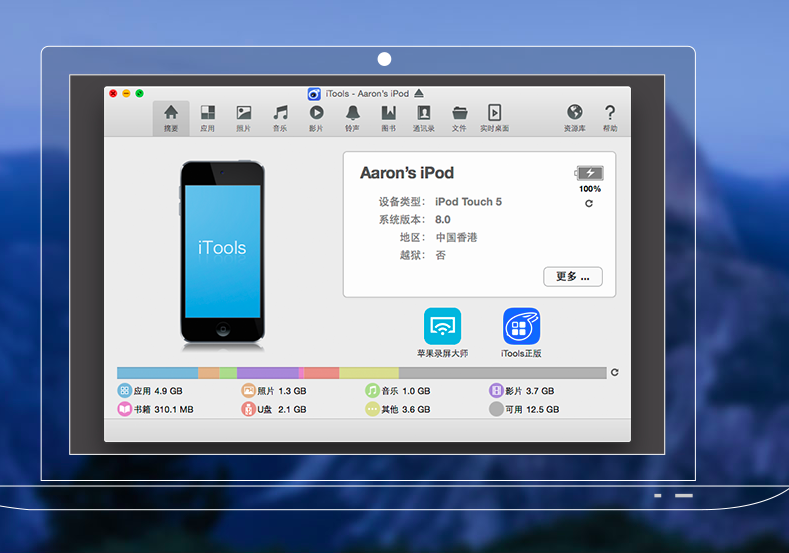The image size is (789, 553).
Task: Click the blue 应用 segment of storage bar
Action: point(157,373)
